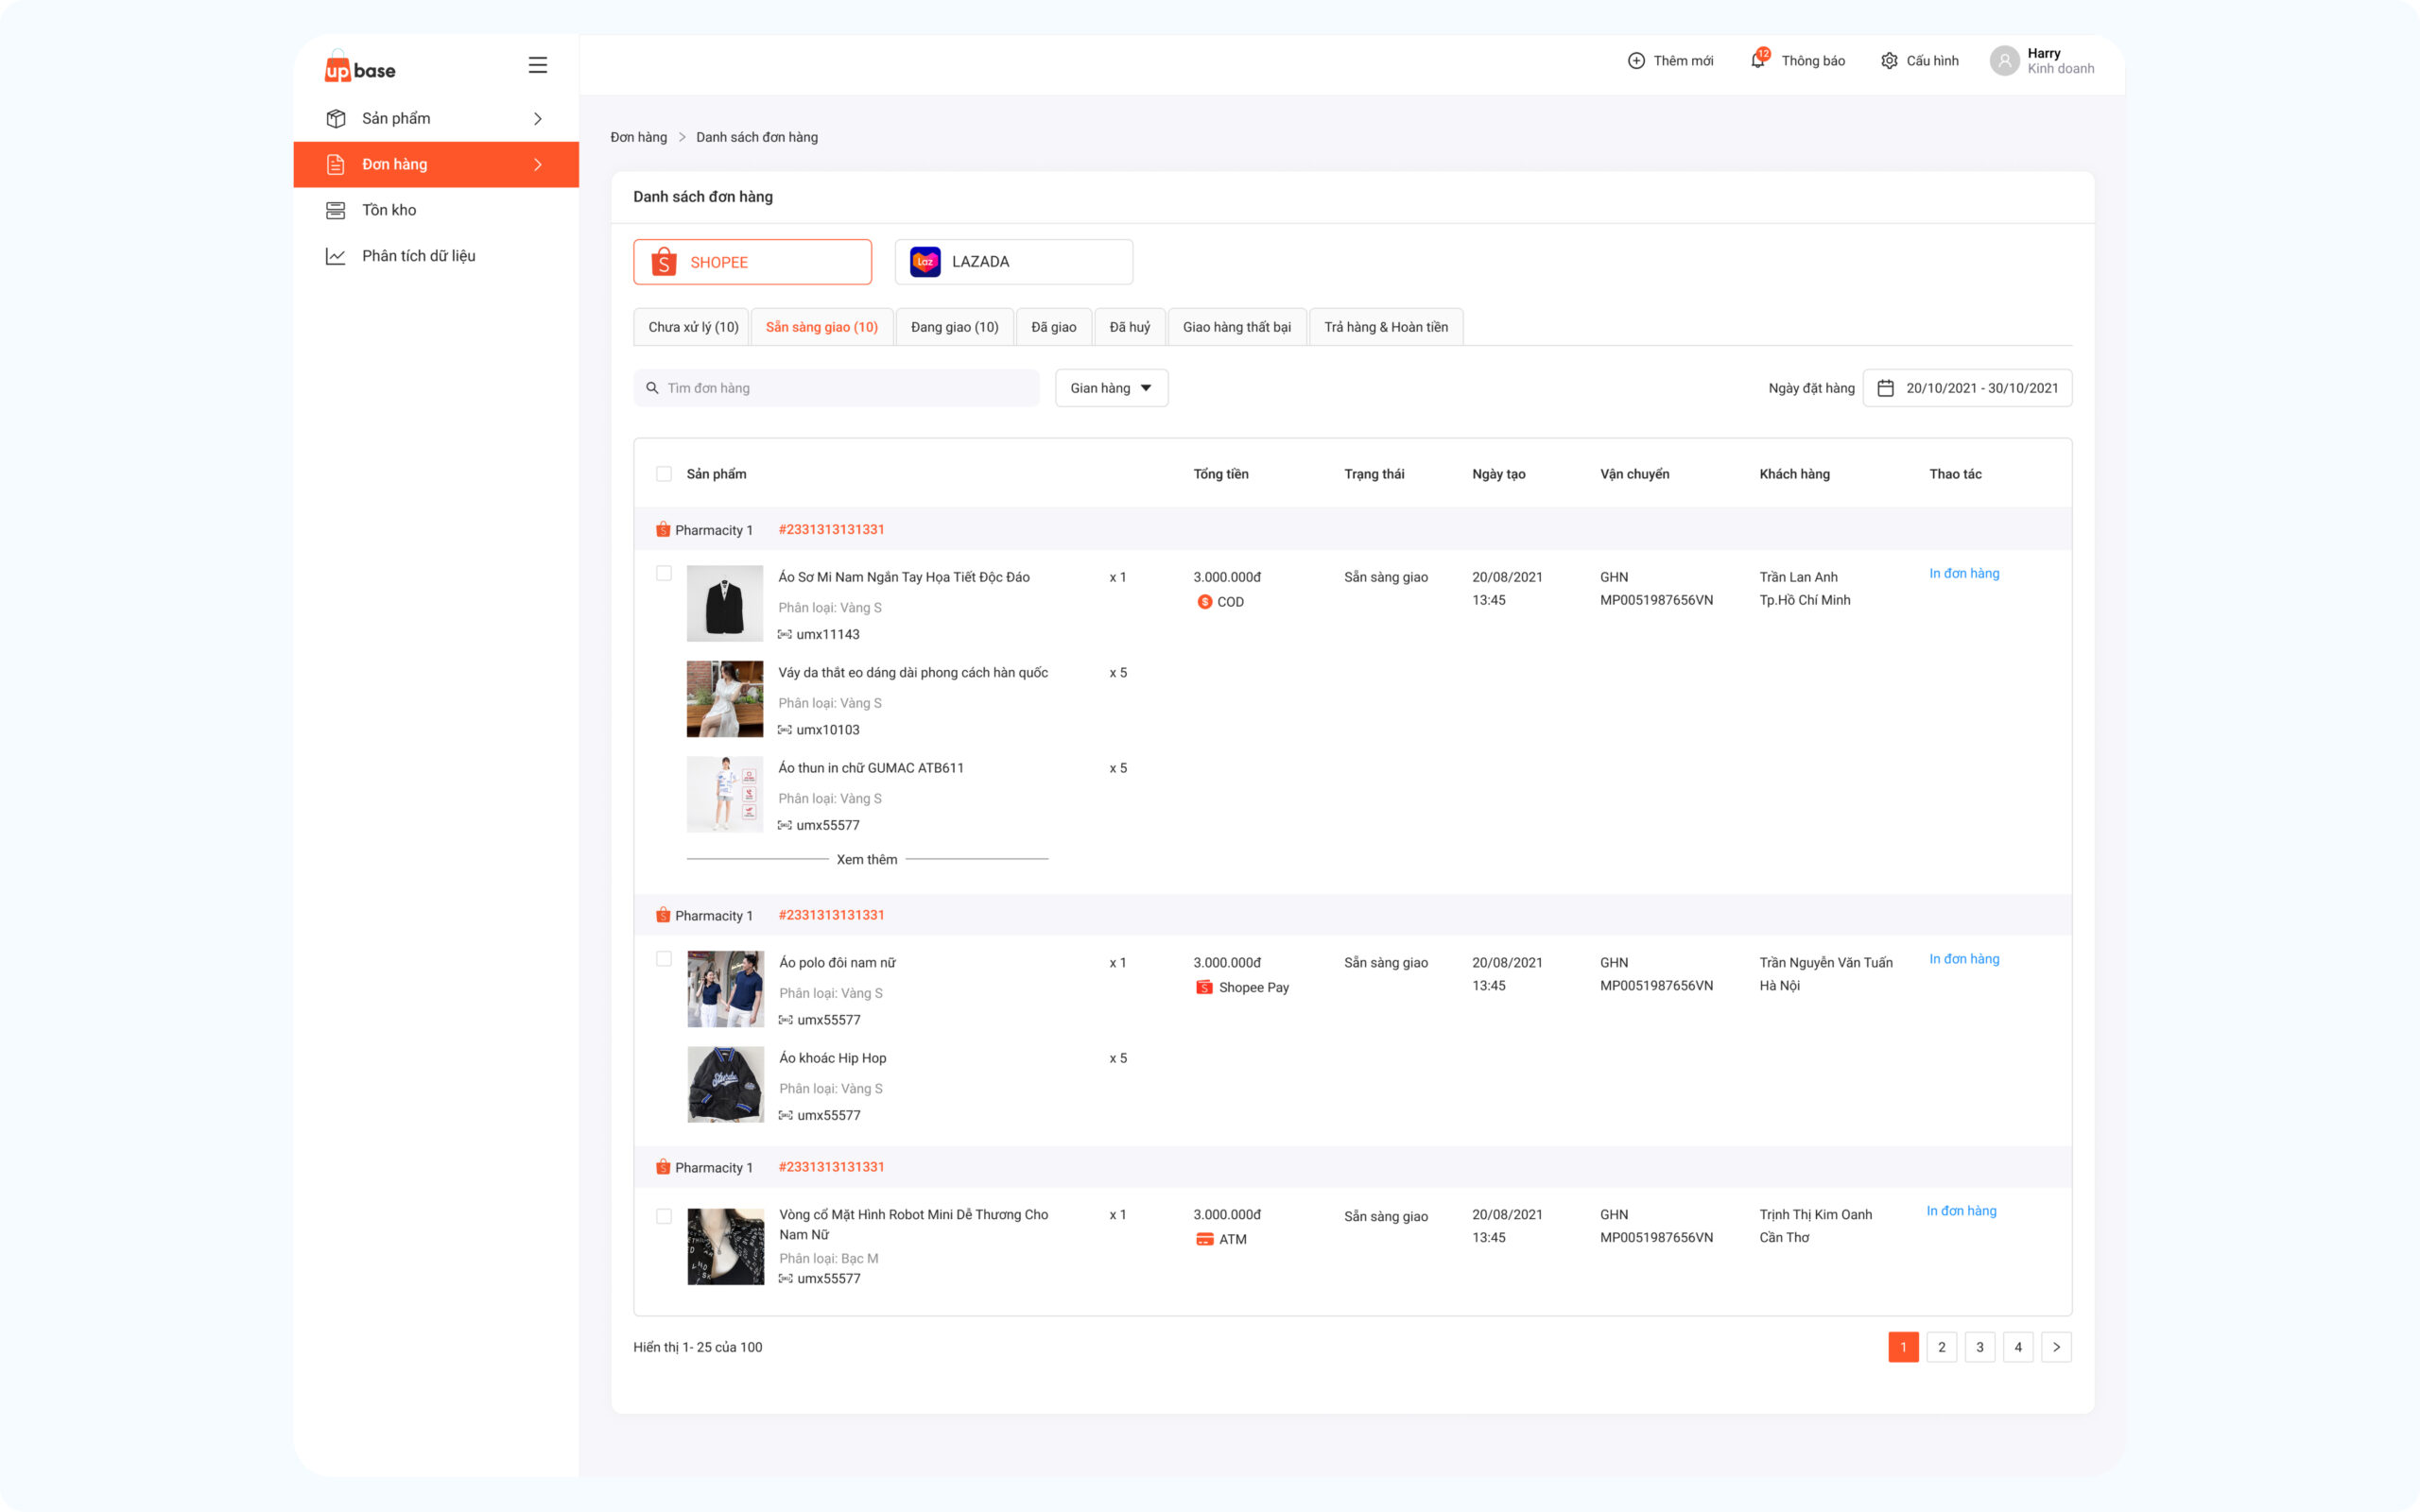Tick the select-all checkbox in table header
Viewport: 2420px width, 1512px height.
coord(664,474)
